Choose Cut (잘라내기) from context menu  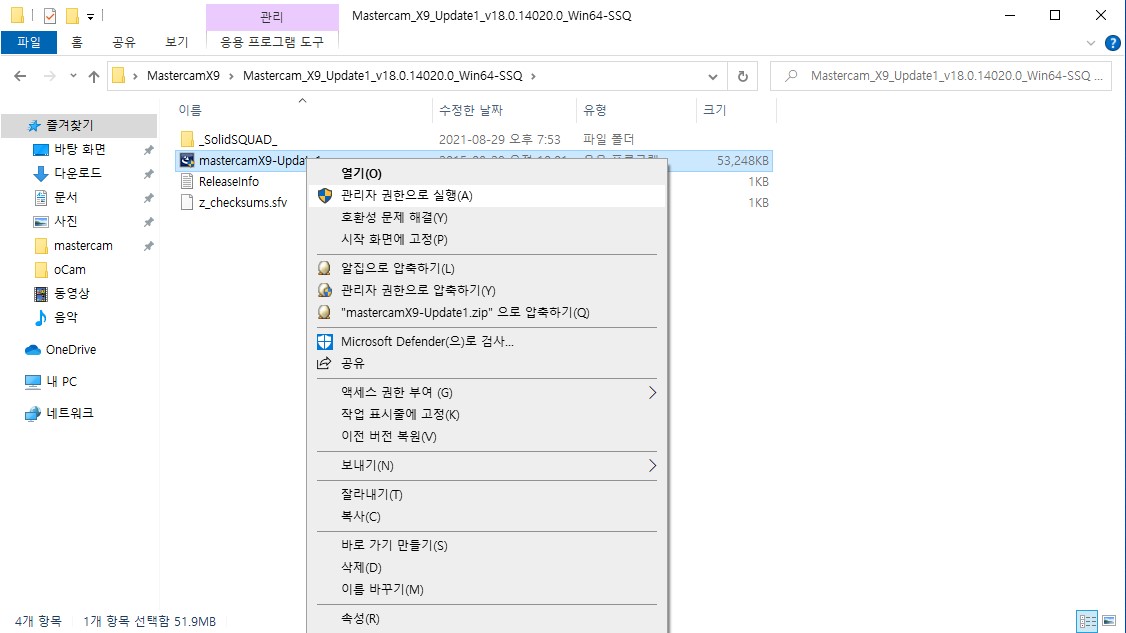[487, 494]
